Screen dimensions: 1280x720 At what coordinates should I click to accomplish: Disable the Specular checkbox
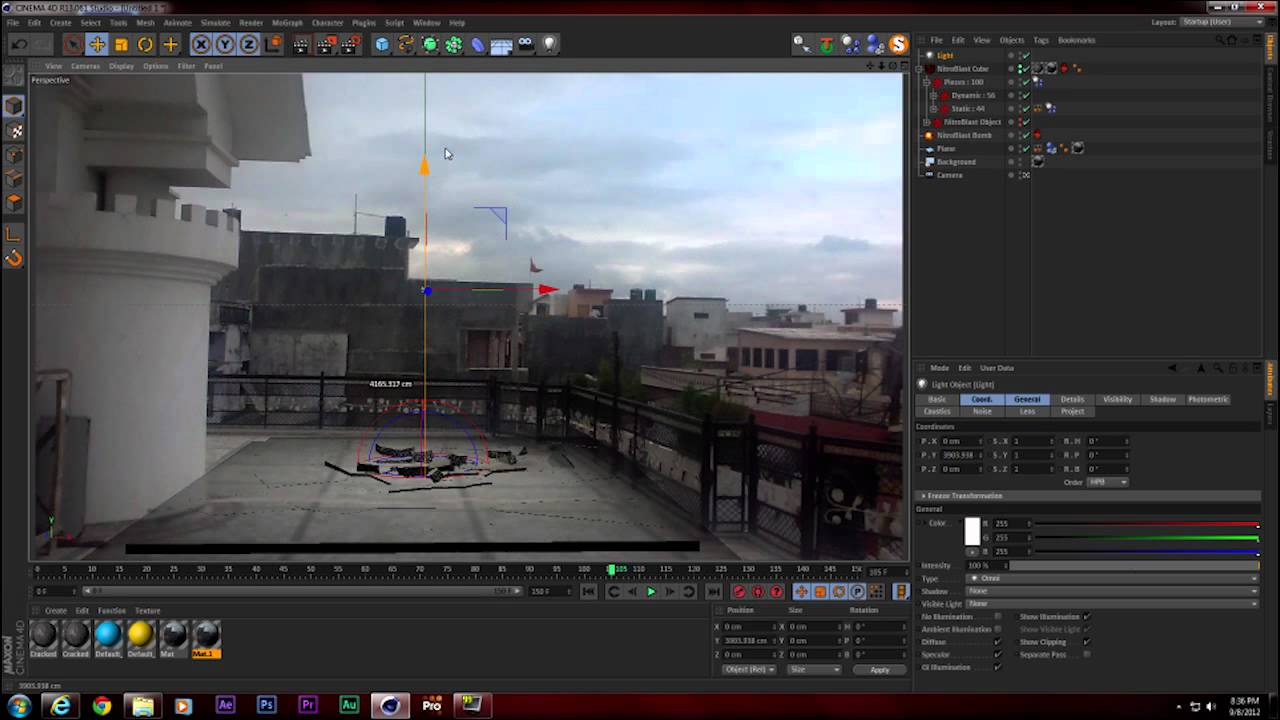coord(997,654)
